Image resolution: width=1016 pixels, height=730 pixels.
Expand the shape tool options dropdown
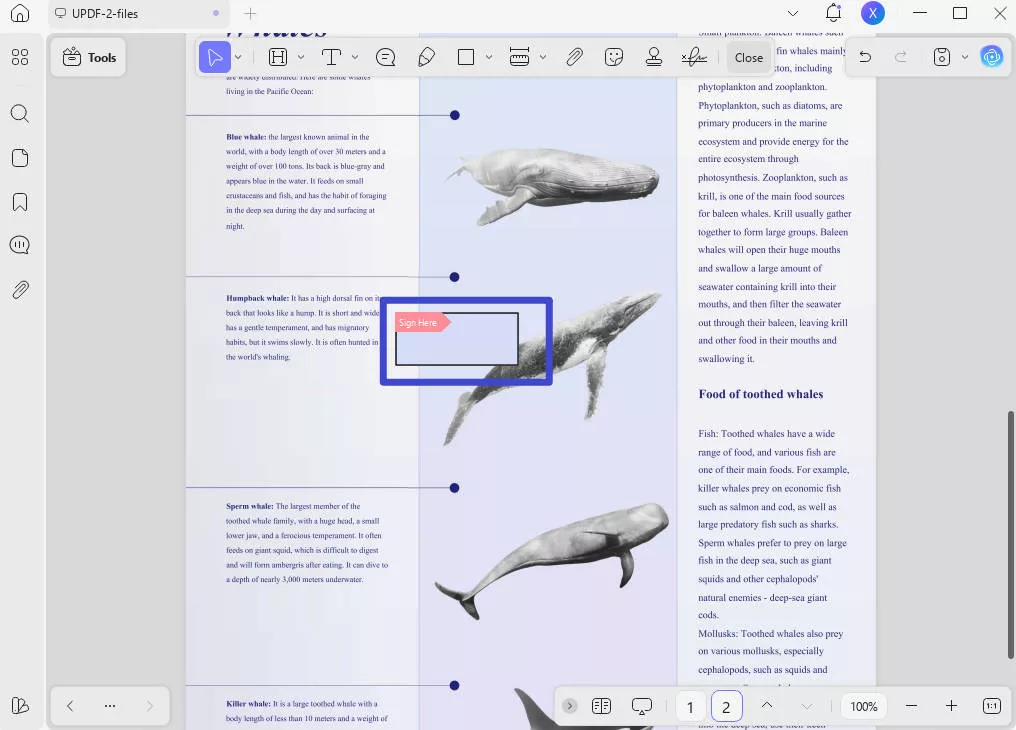click(489, 57)
